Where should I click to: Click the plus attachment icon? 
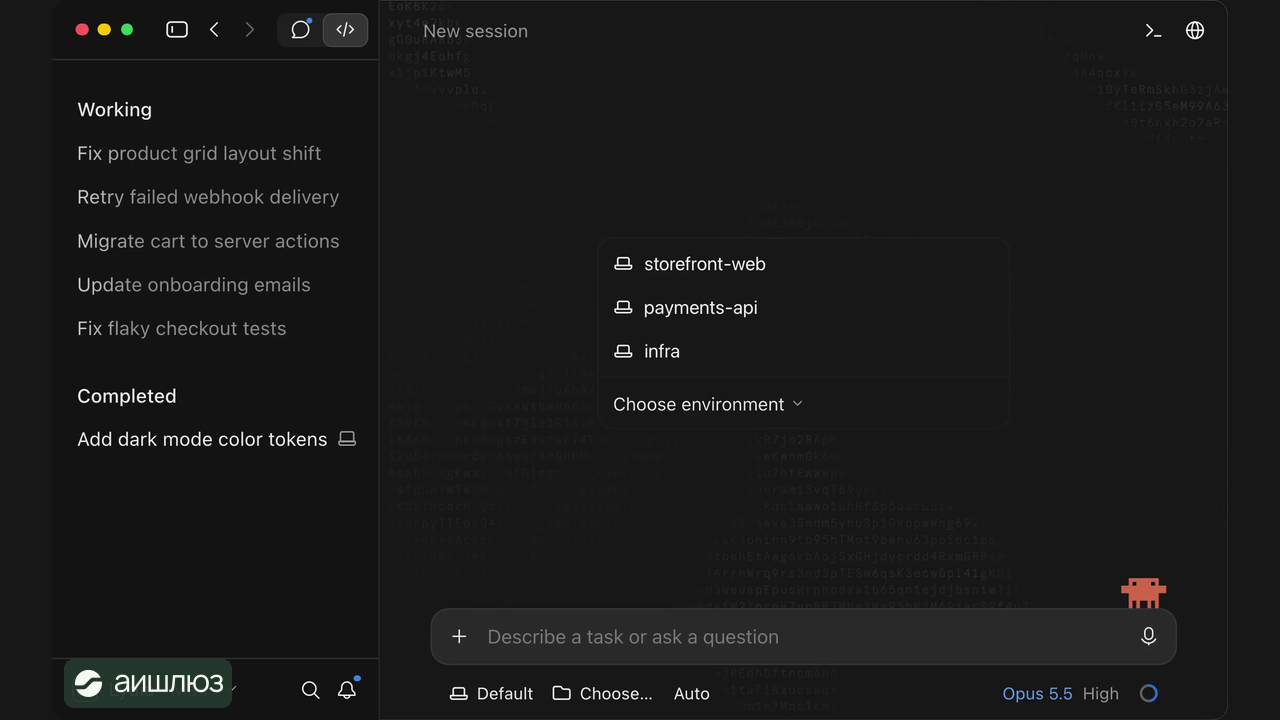tap(459, 637)
